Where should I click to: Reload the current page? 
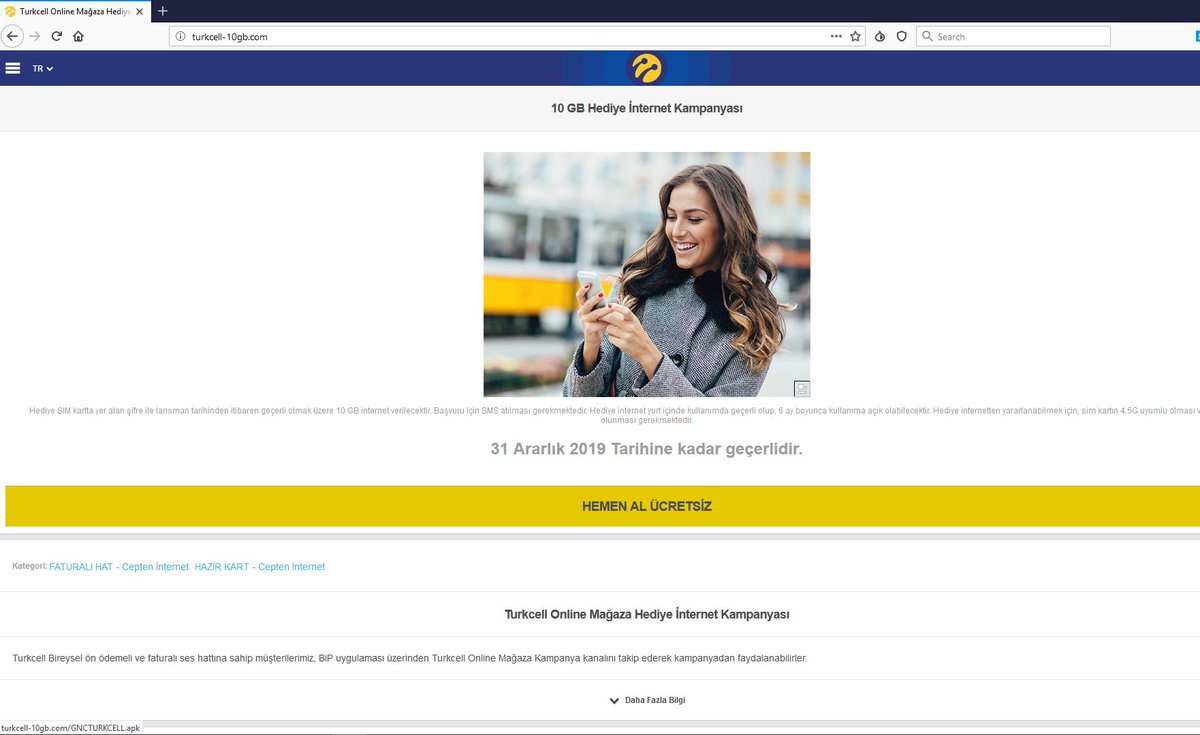(x=57, y=36)
